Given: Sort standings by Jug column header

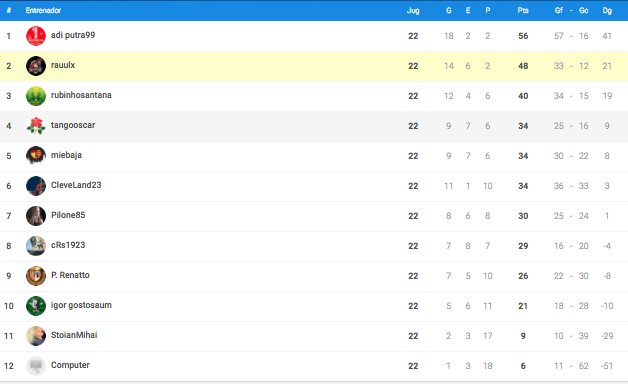Looking at the screenshot, I should coord(413,11).
